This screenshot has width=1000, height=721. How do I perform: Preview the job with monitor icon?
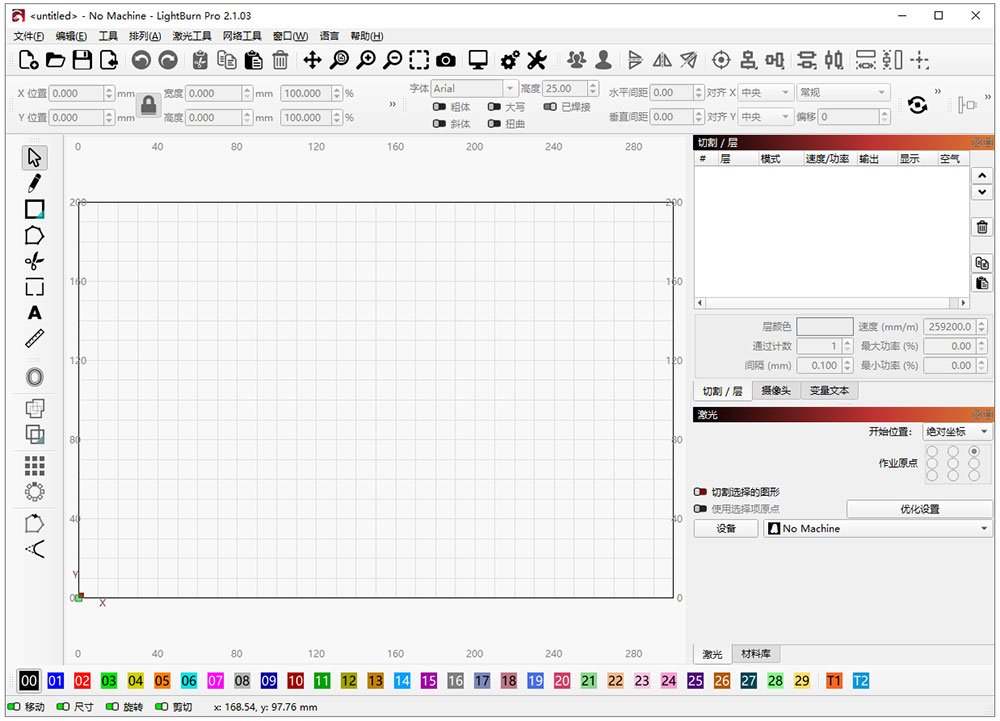click(478, 60)
